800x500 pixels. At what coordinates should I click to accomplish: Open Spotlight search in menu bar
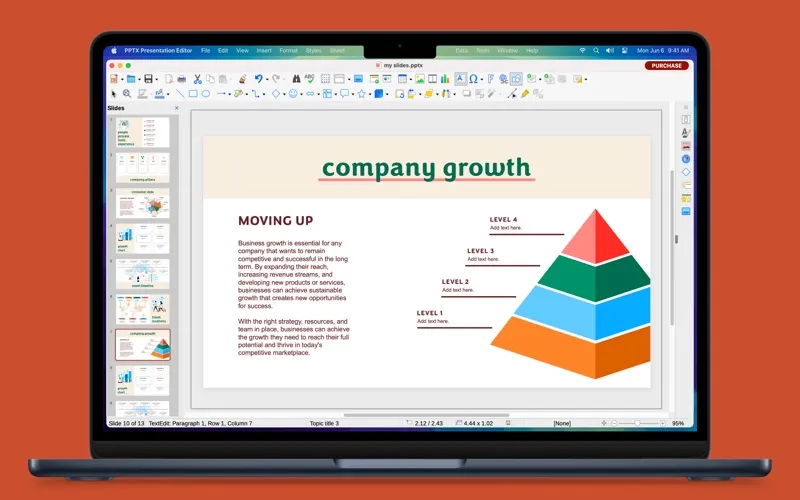(x=596, y=51)
